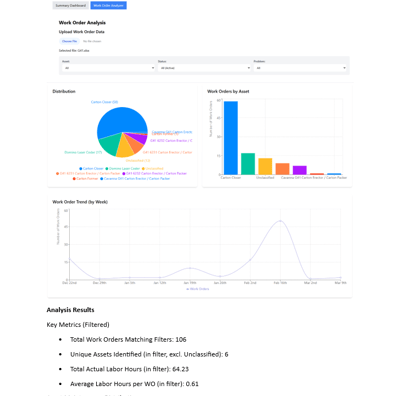Click the Dec 22nd point on trend line

(x=69, y=259)
